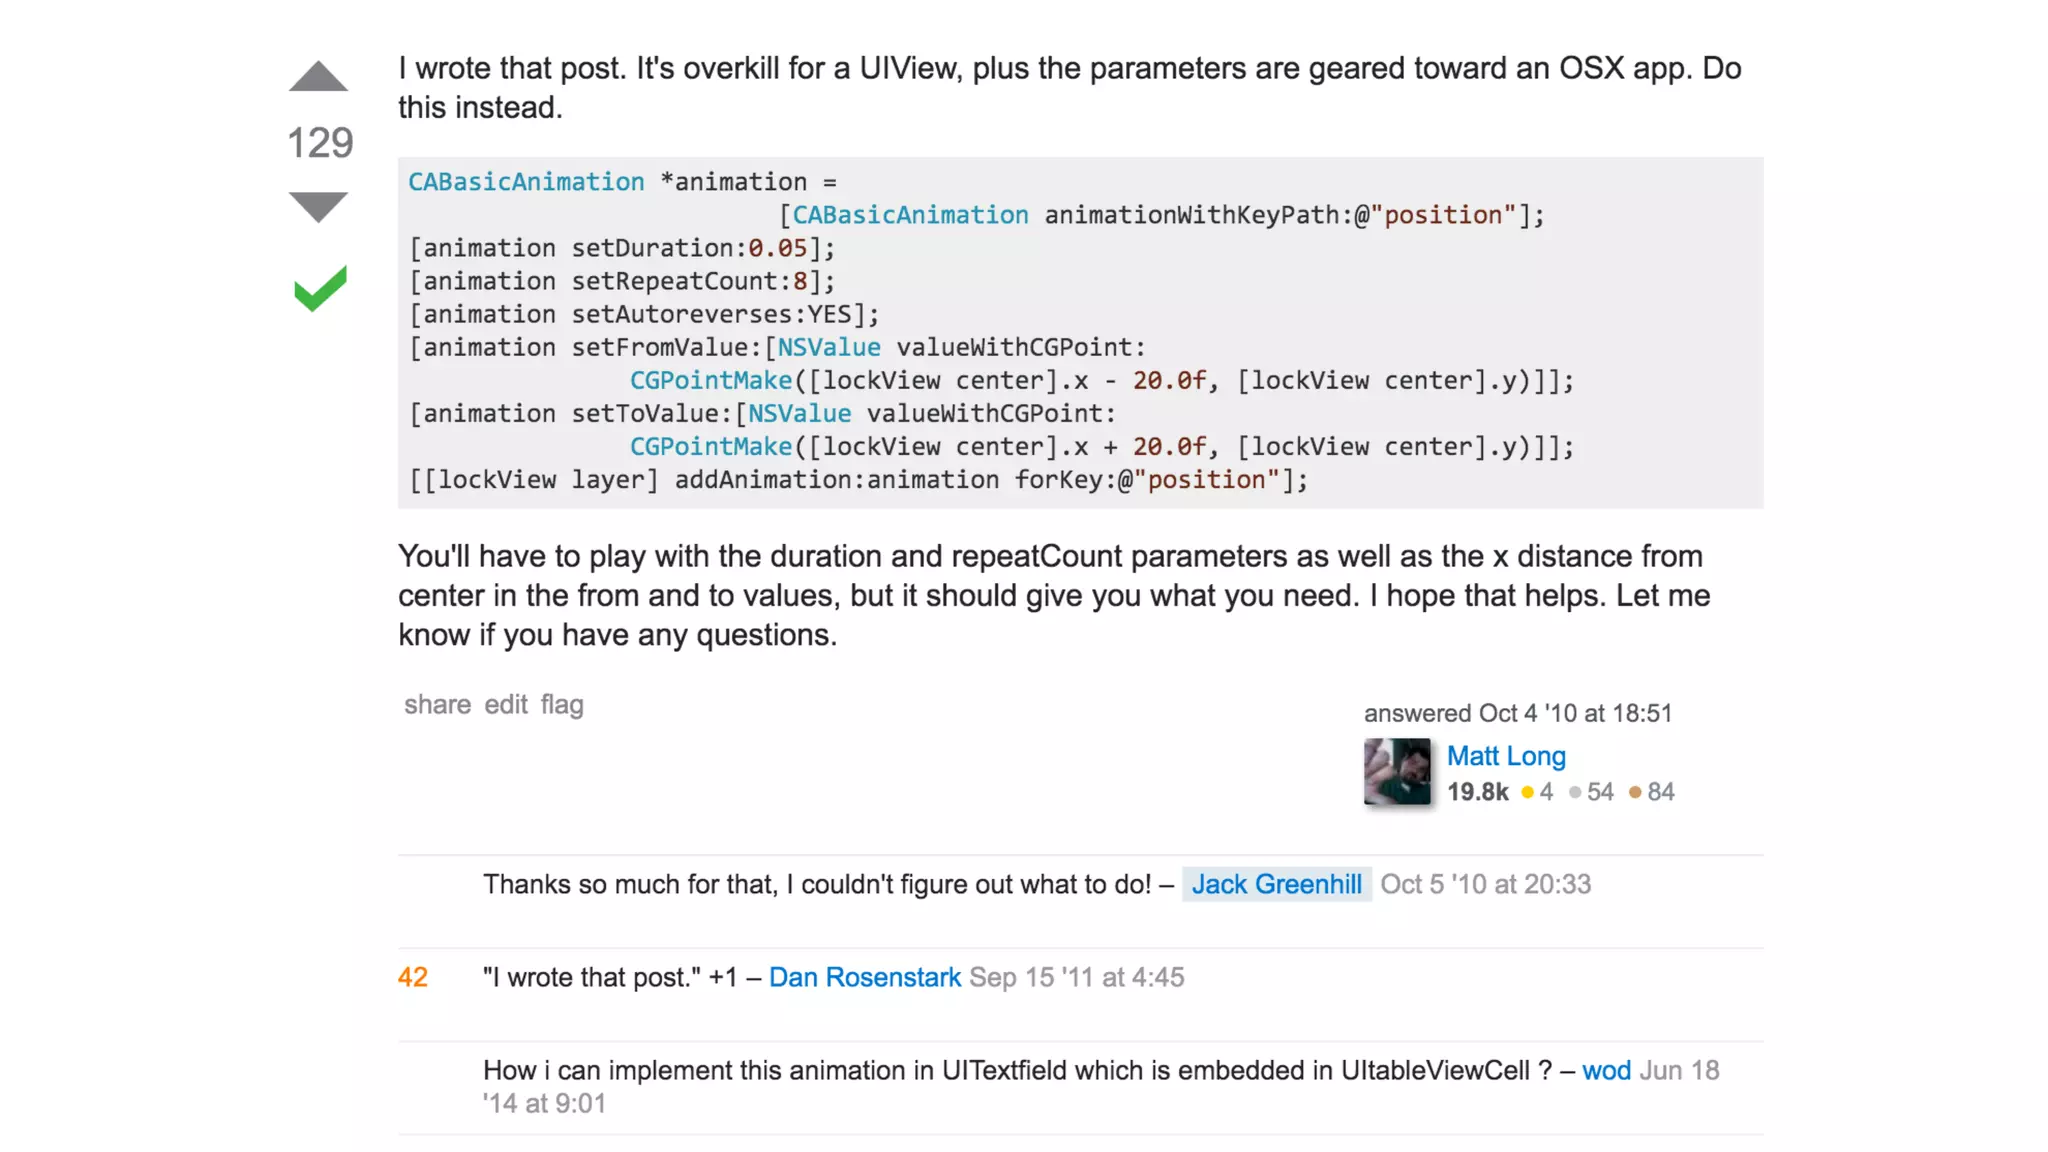Click inside the CABasicAnimation code block

coord(1080,332)
